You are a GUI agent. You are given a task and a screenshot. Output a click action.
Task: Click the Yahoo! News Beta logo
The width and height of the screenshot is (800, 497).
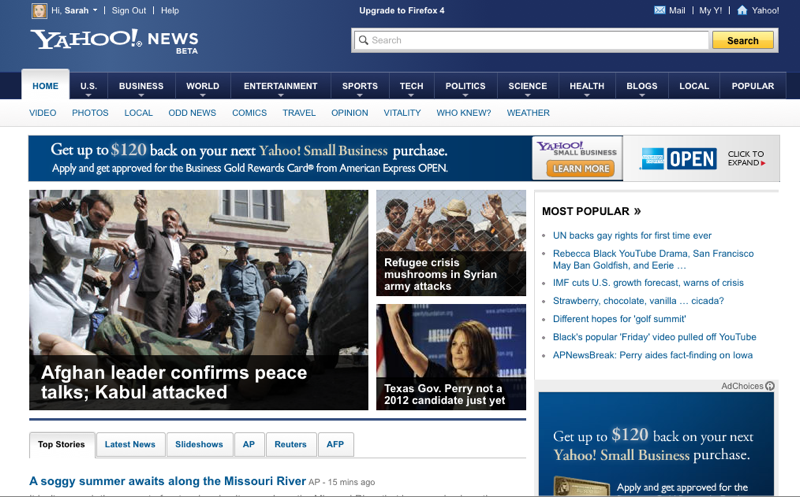click(x=114, y=41)
